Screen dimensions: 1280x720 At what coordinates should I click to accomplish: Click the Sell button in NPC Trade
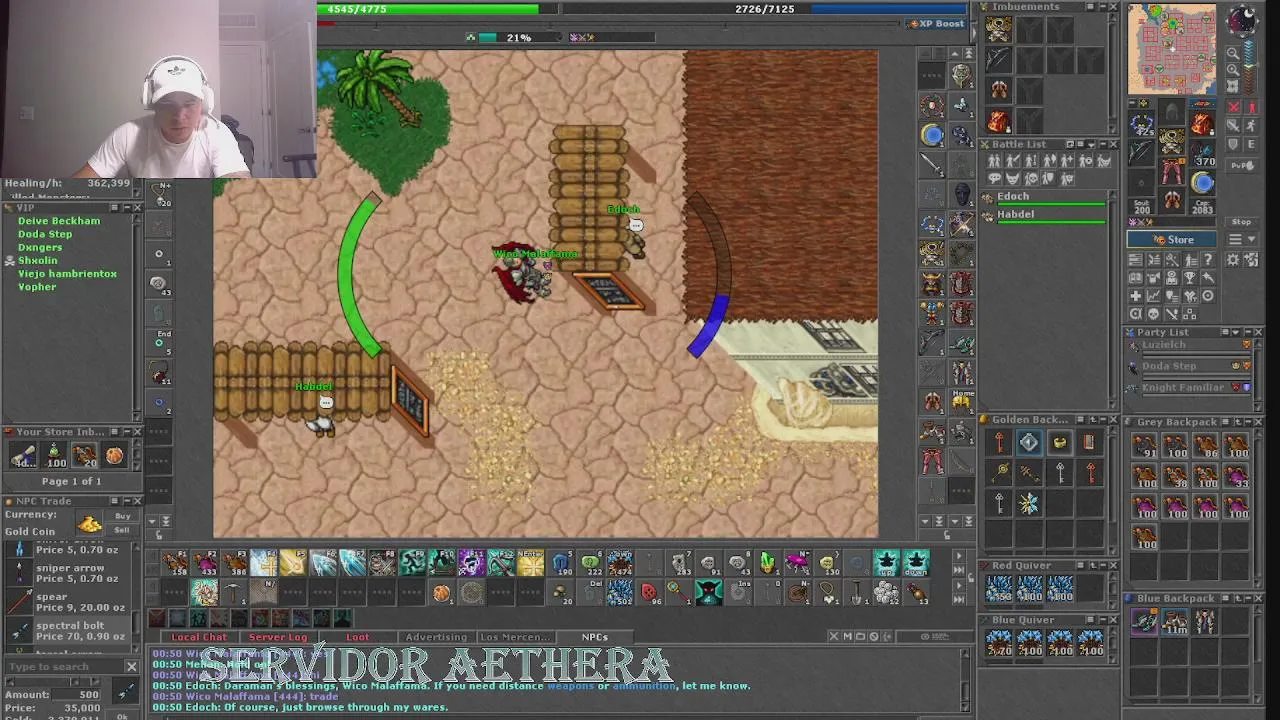click(x=123, y=530)
